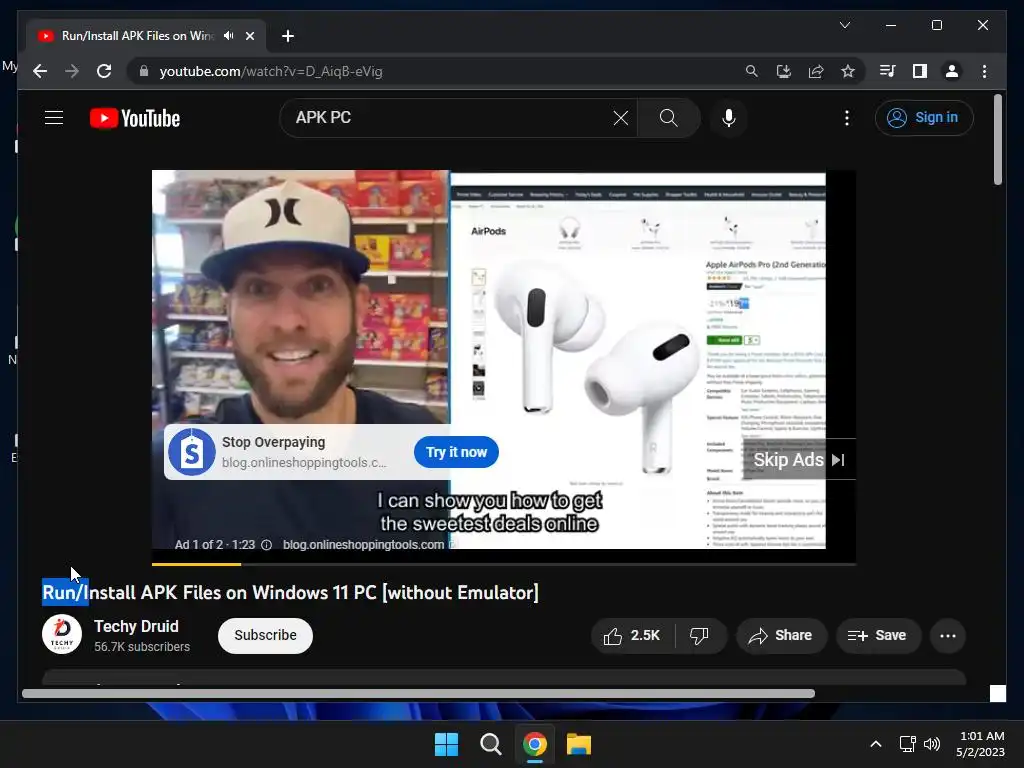Open the Techy Druid channel avatar
Viewport: 1024px width, 768px height.
(62, 634)
